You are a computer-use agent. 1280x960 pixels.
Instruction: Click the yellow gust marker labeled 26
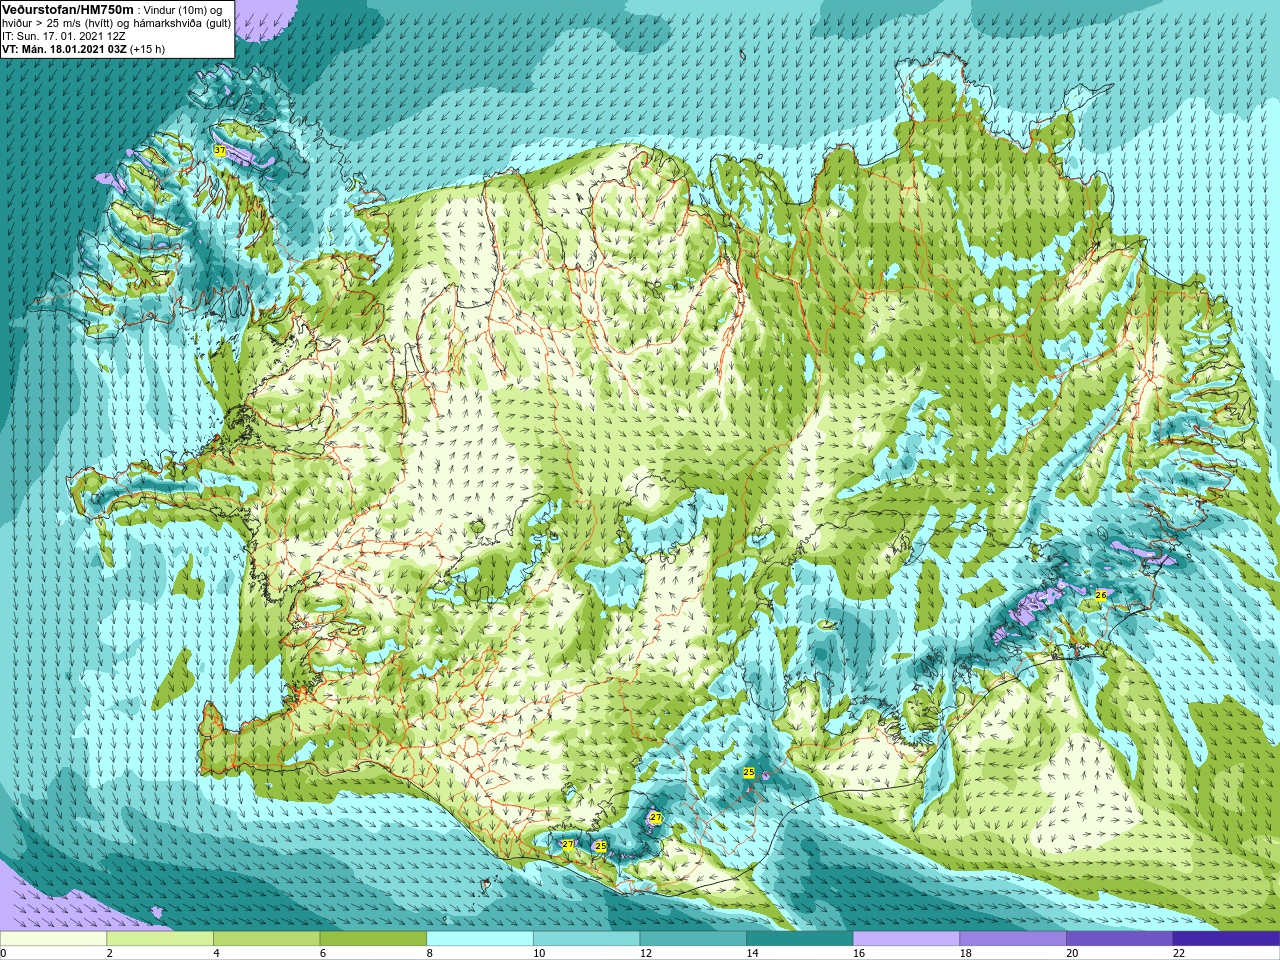[x=1100, y=594]
